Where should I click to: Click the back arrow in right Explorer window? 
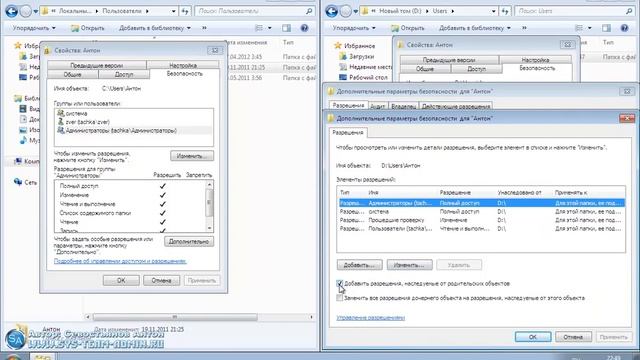[331, 11]
